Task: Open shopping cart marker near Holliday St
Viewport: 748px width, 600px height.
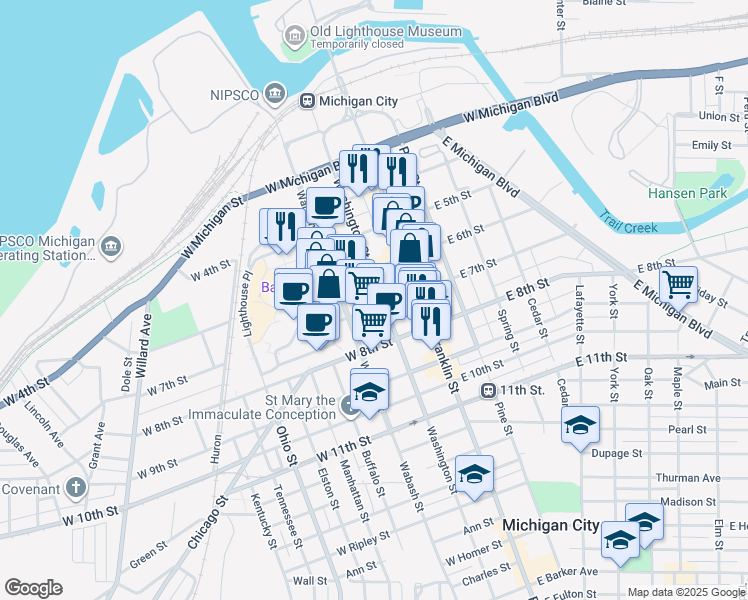Action: 678,288
